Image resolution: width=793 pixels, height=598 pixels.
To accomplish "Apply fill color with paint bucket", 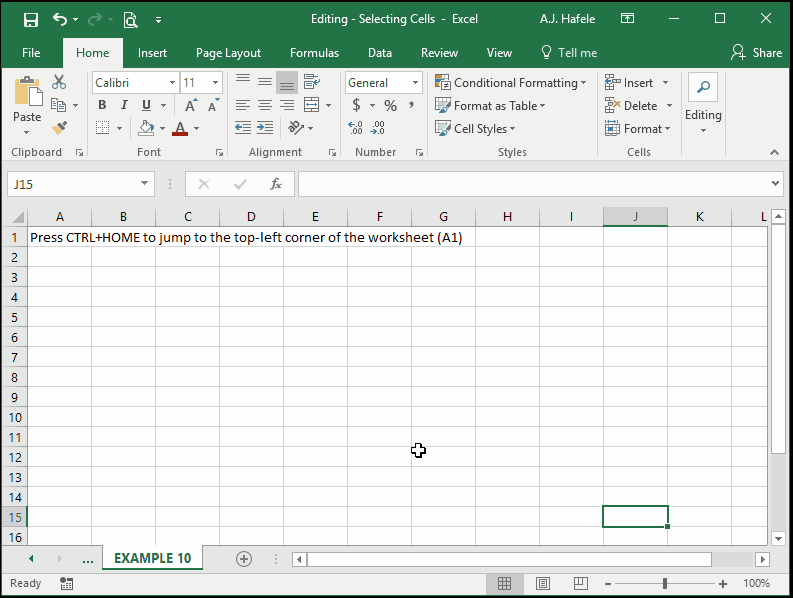I will (146, 127).
